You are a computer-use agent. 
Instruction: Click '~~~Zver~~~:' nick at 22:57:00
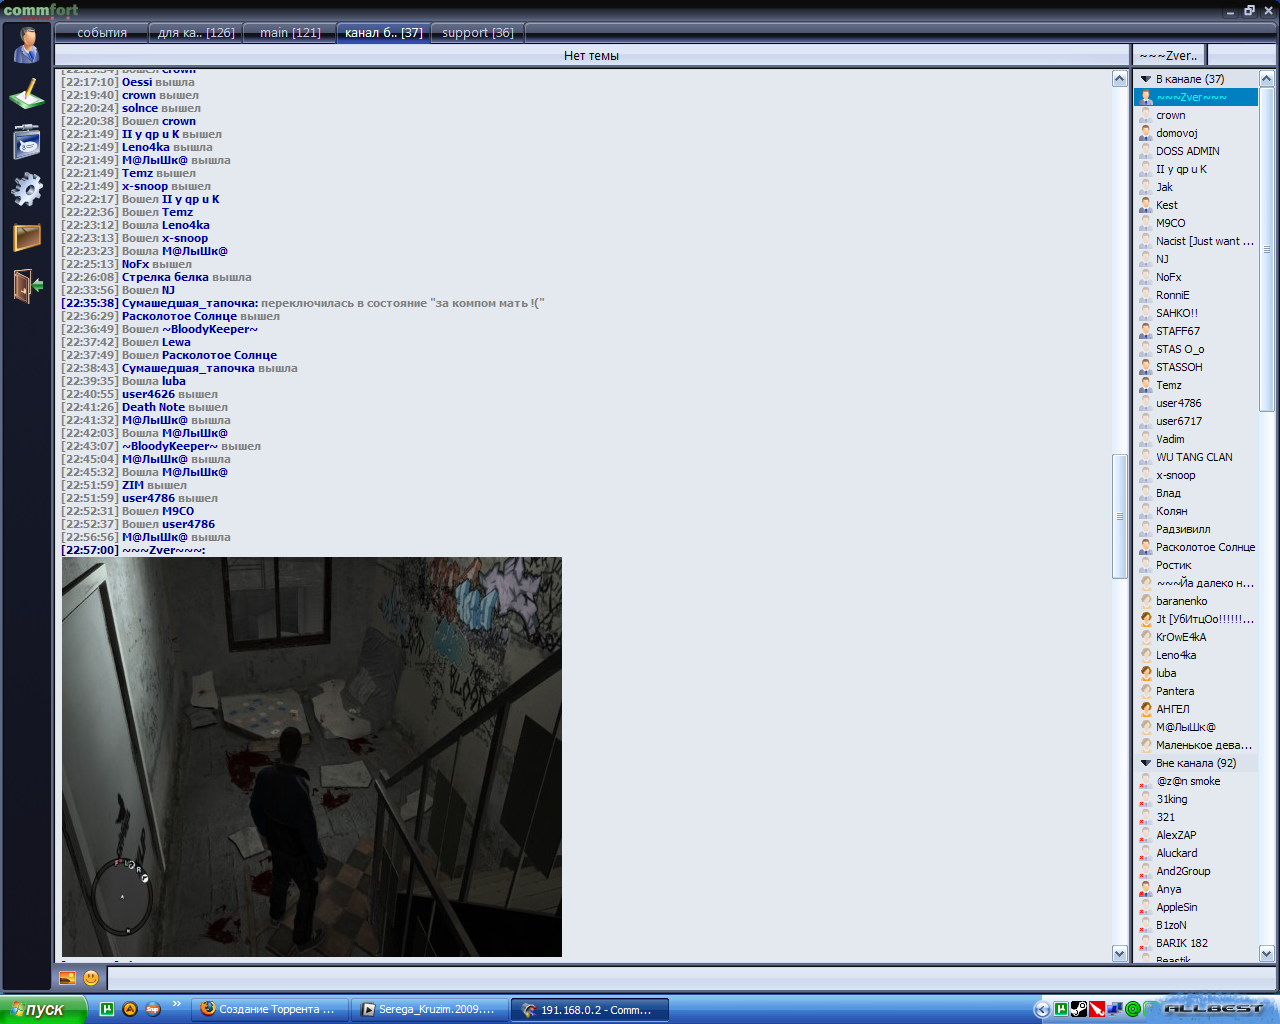(x=164, y=550)
